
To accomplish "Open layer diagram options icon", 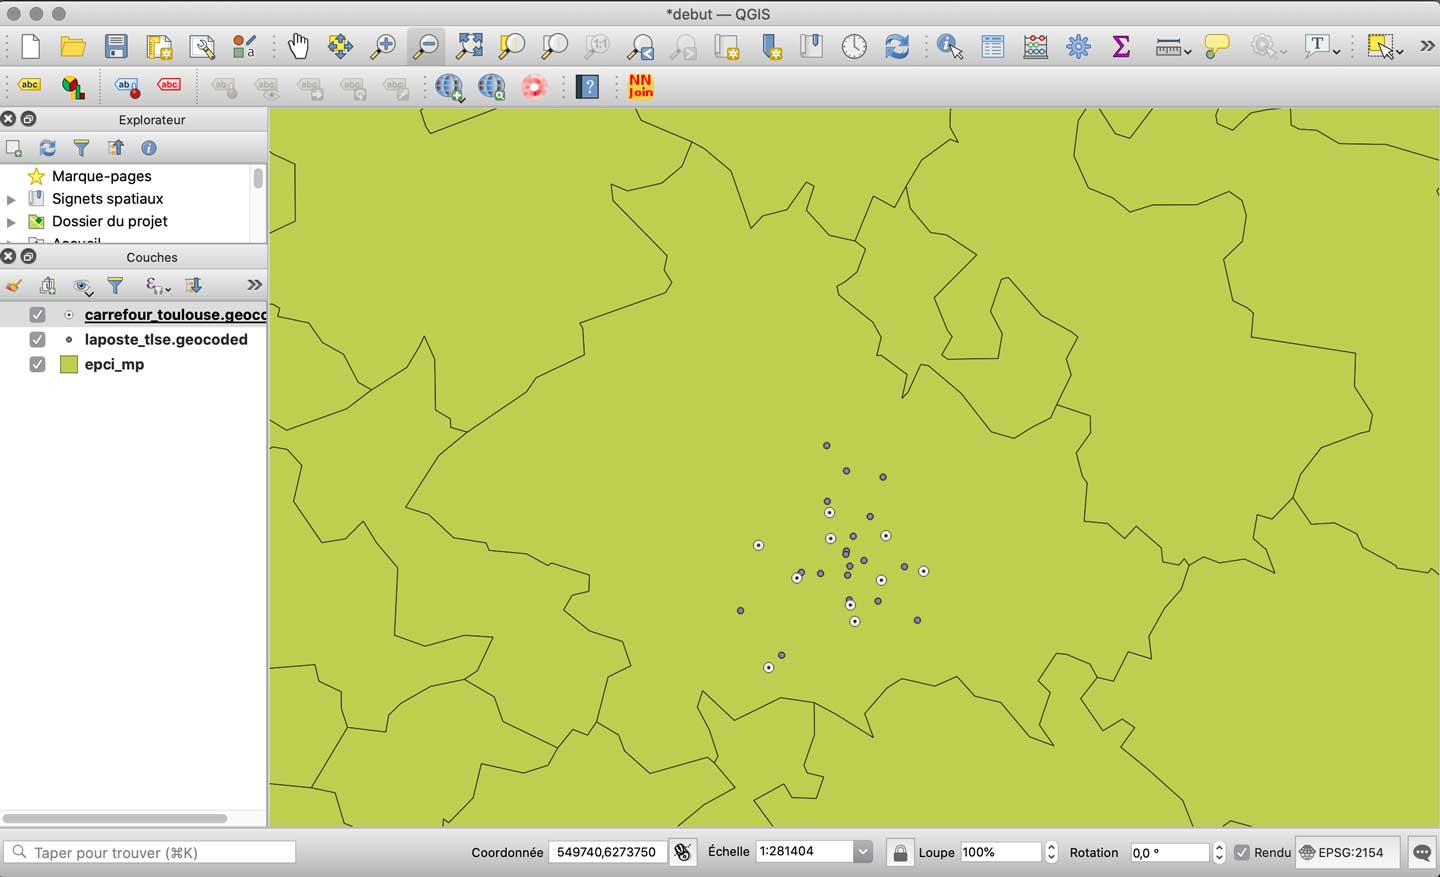I will pyautogui.click(x=73, y=87).
